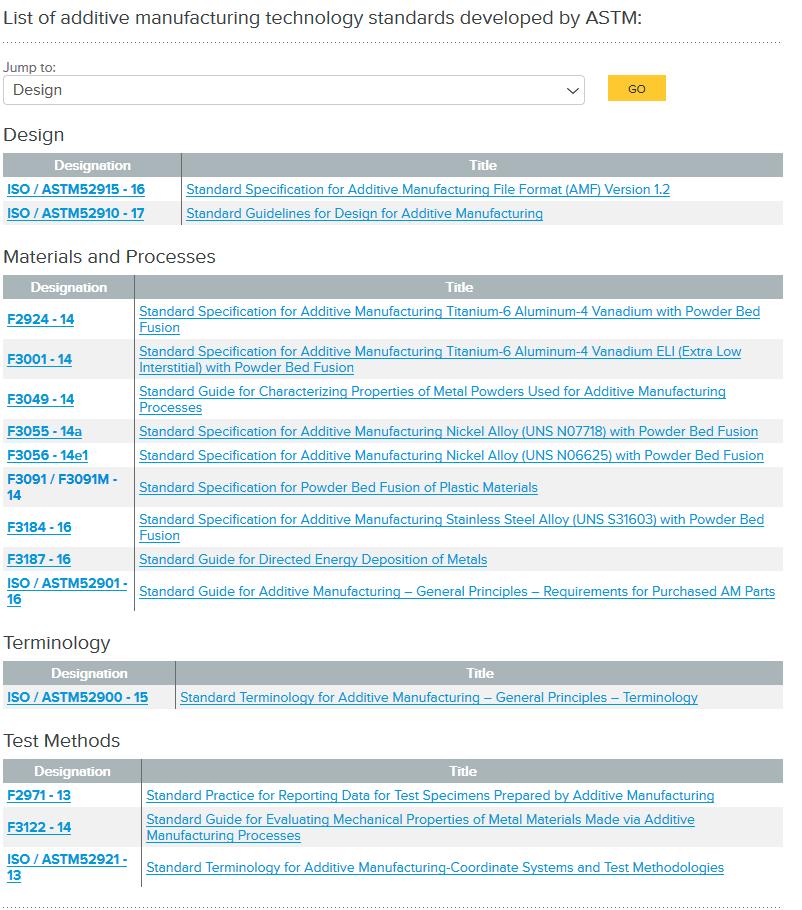Click the Materials and Processes heading

[x=109, y=257]
